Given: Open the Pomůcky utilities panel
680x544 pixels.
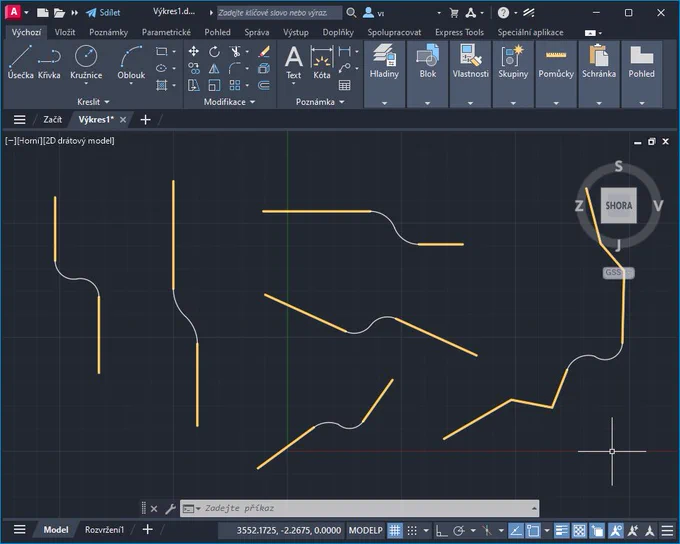Looking at the screenshot, I should click(556, 74).
